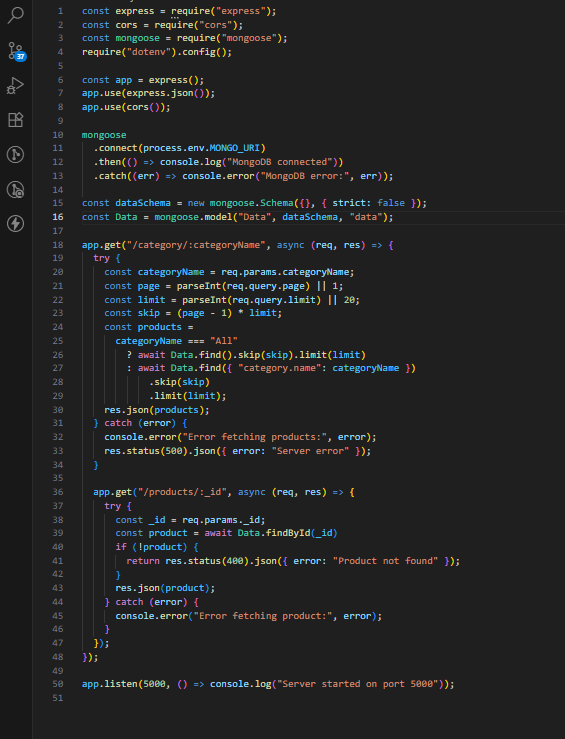Click the "Product not found" error string
Viewport: 565px width, 739px height.
(385, 561)
